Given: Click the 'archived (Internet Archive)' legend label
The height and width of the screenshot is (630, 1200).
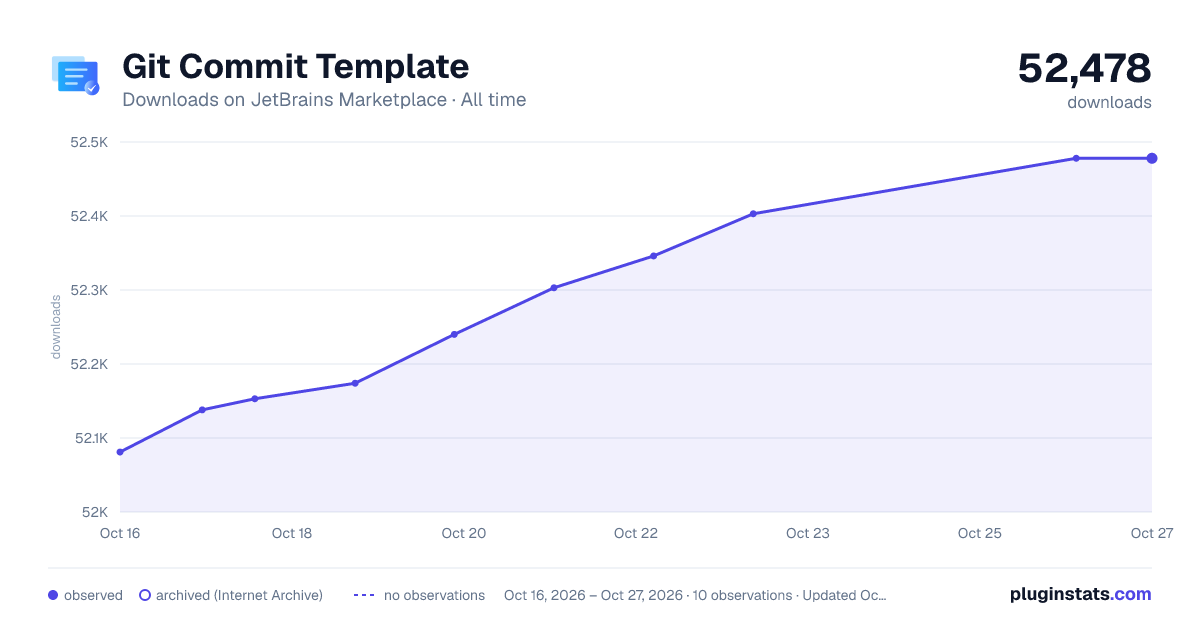Looking at the screenshot, I should (x=239, y=595).
